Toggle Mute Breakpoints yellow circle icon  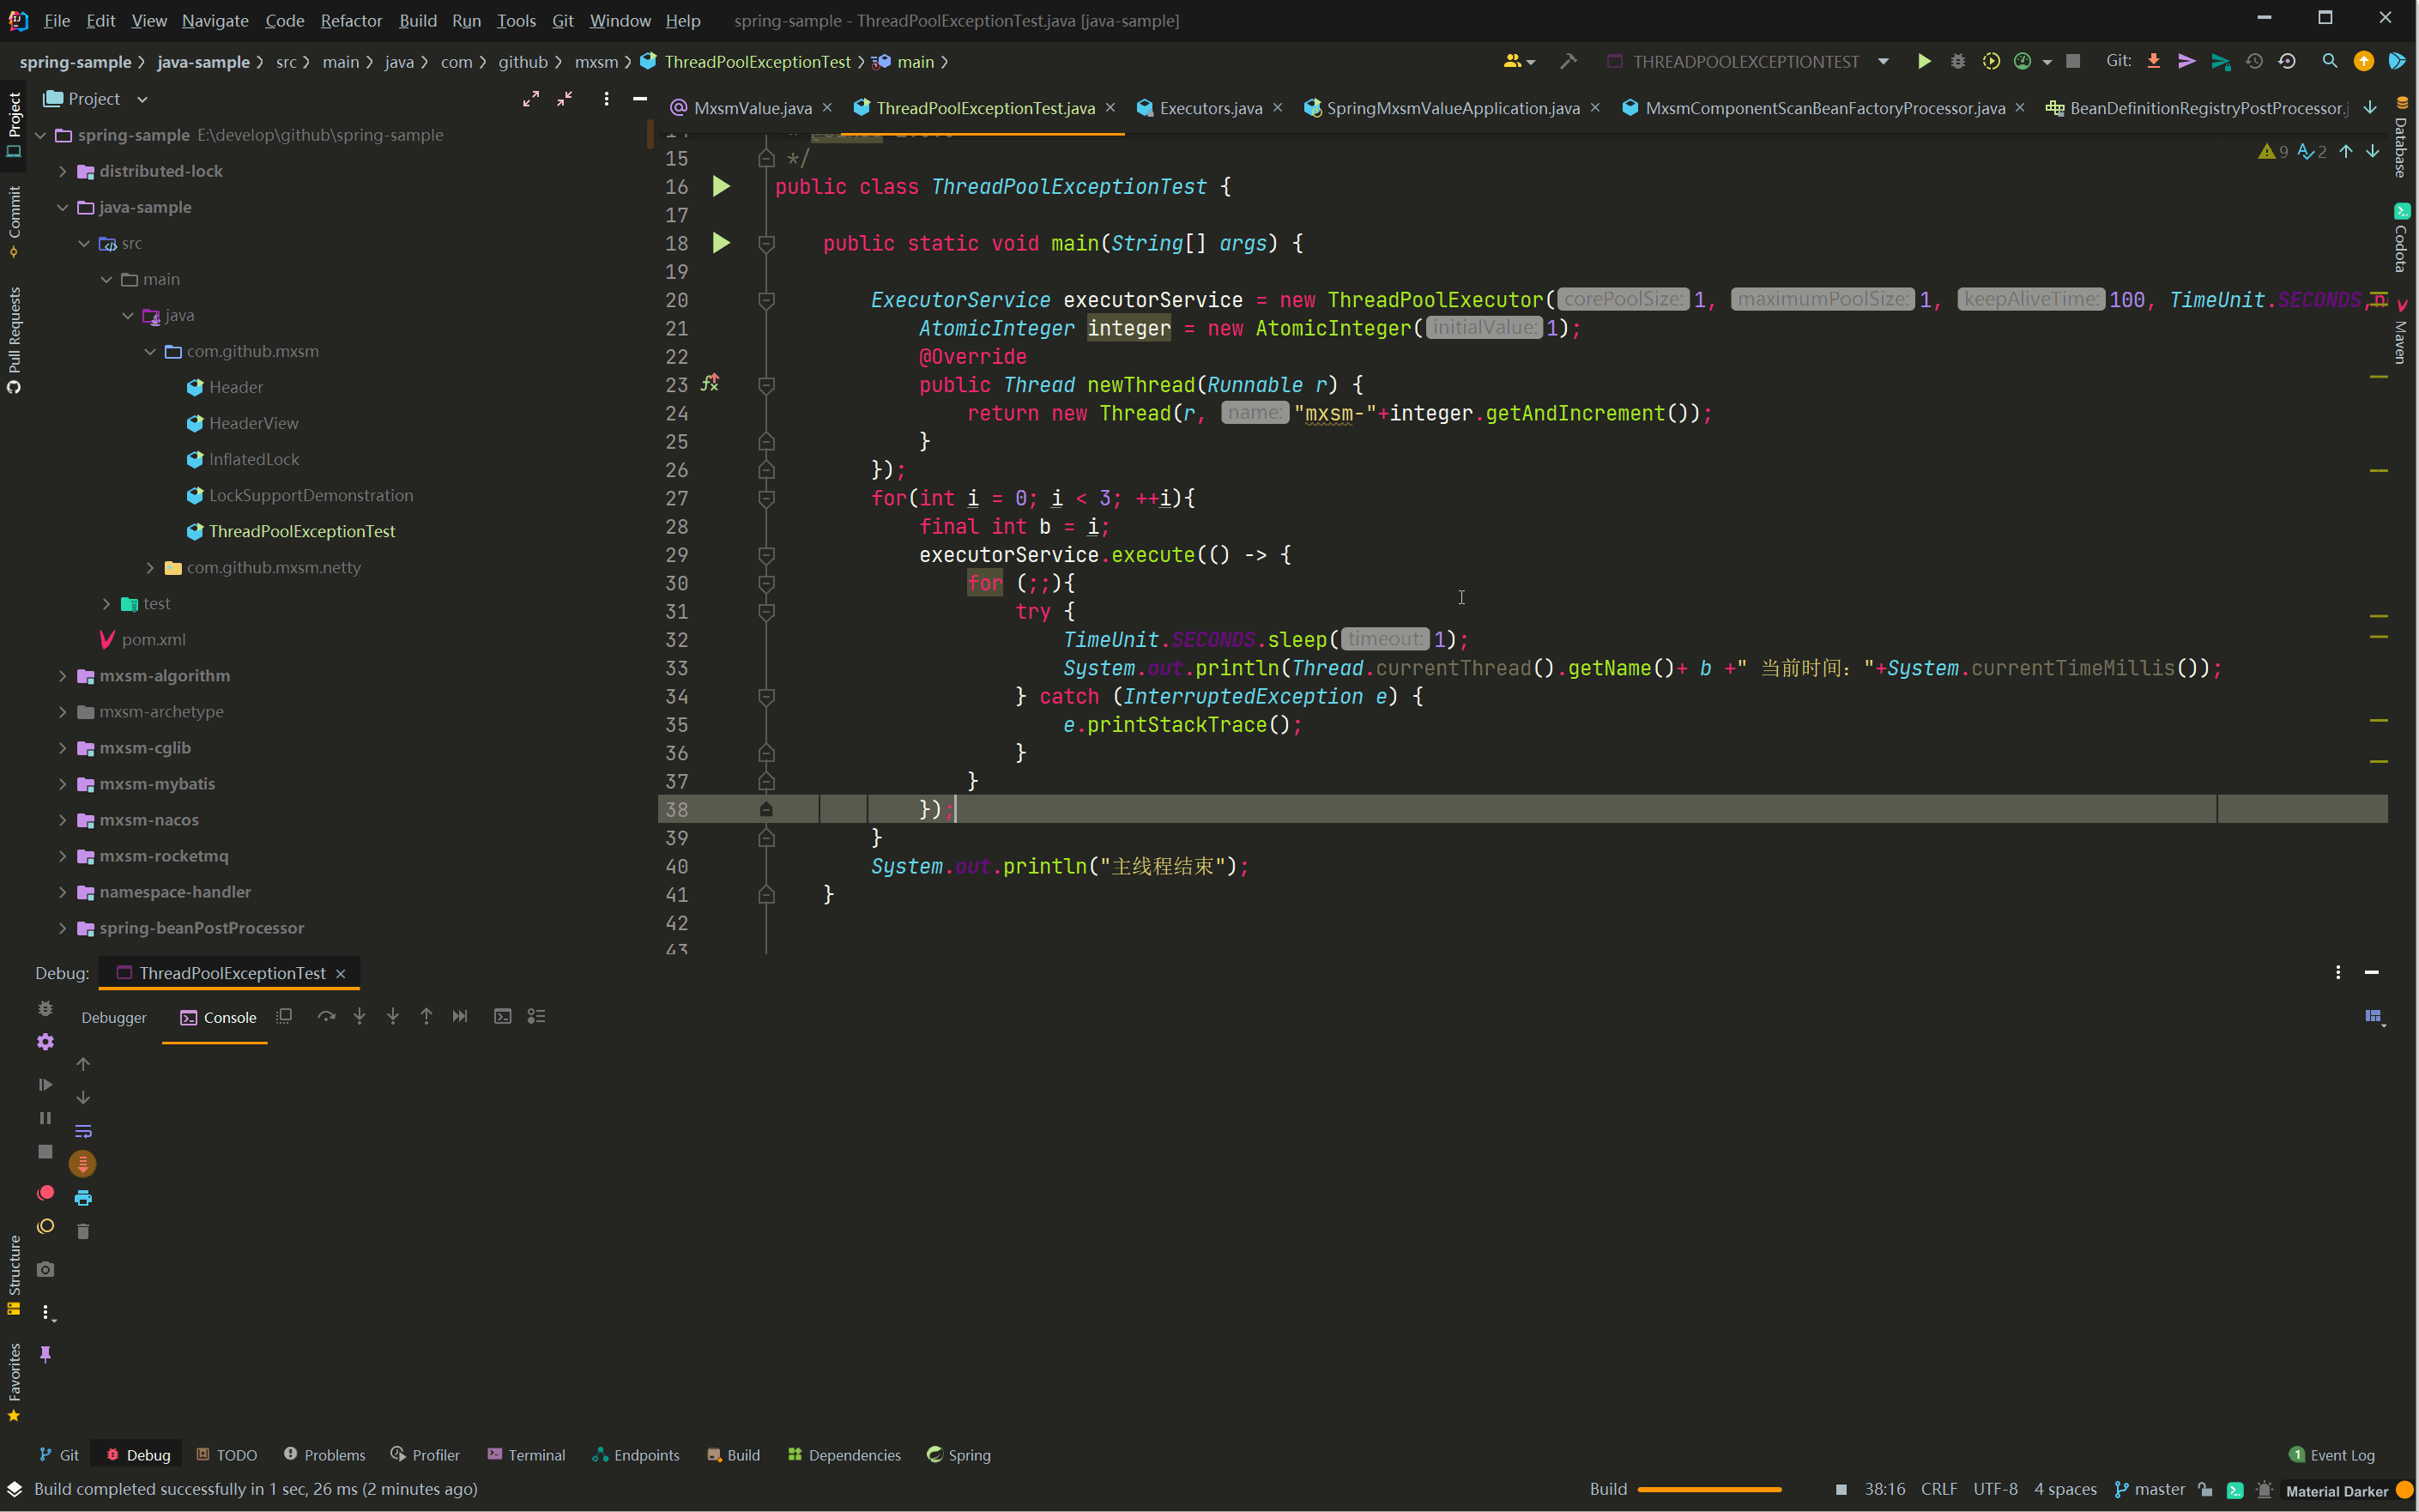(x=45, y=1227)
